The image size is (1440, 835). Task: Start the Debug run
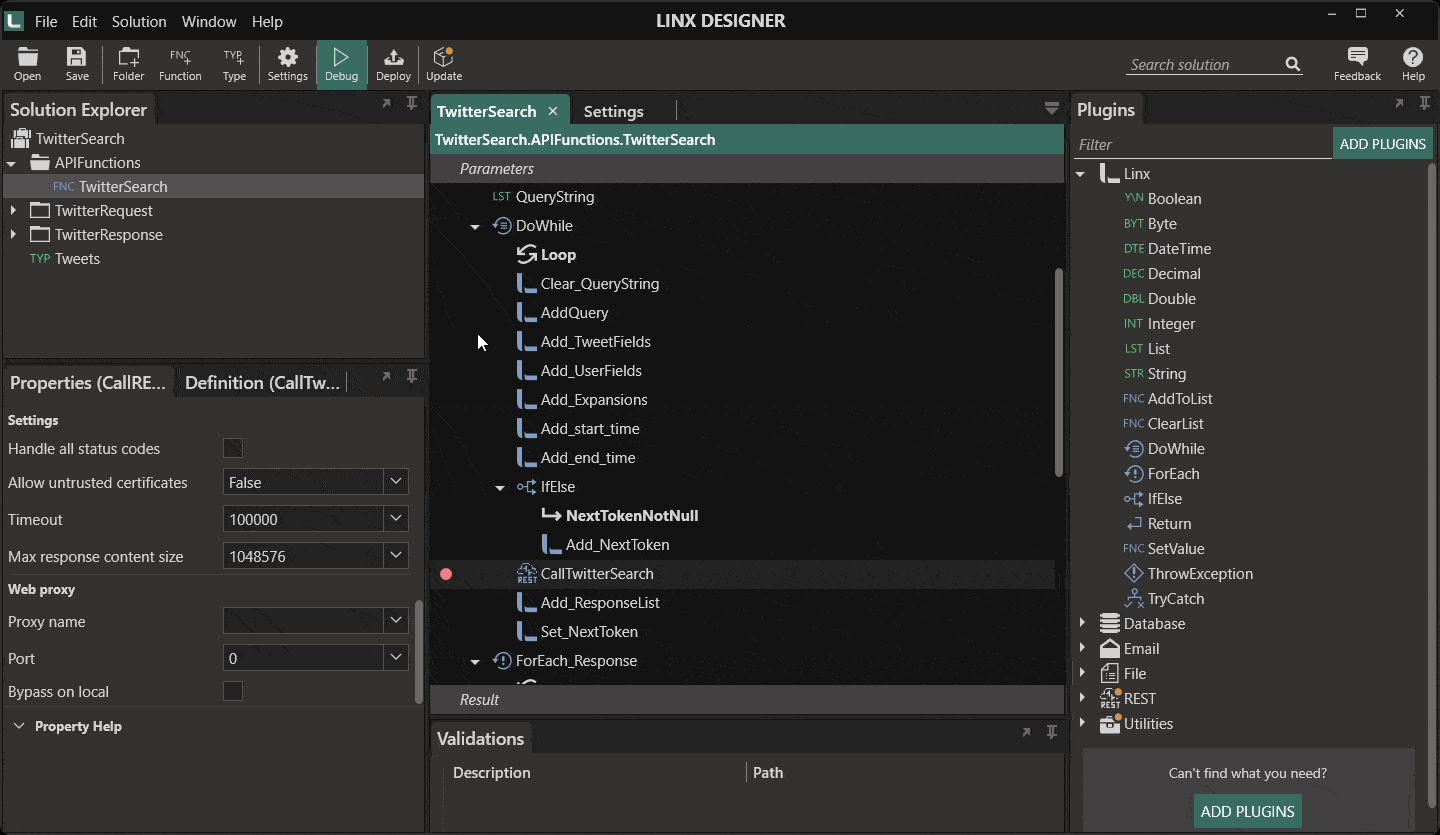click(341, 64)
